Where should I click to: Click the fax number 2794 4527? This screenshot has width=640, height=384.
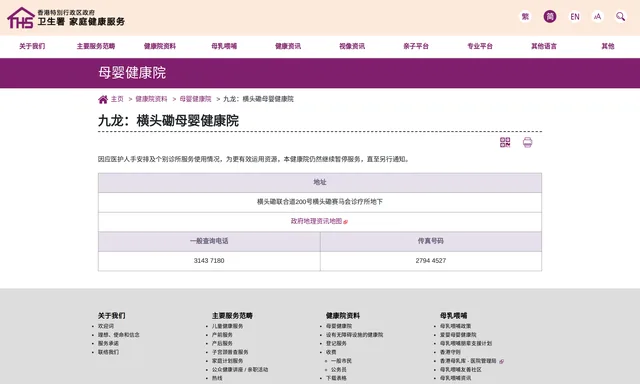[431, 261]
